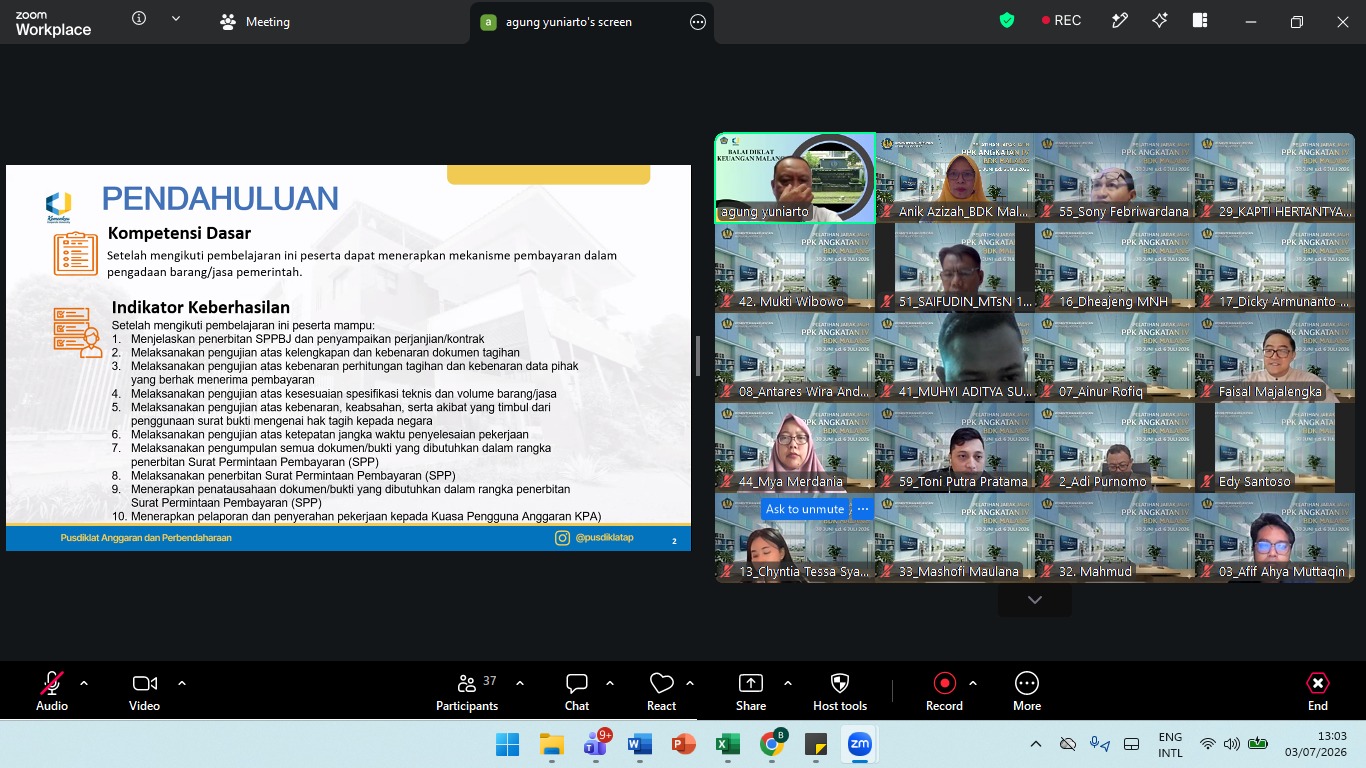Open the React emoji menu
The image size is (1366, 768).
[661, 691]
